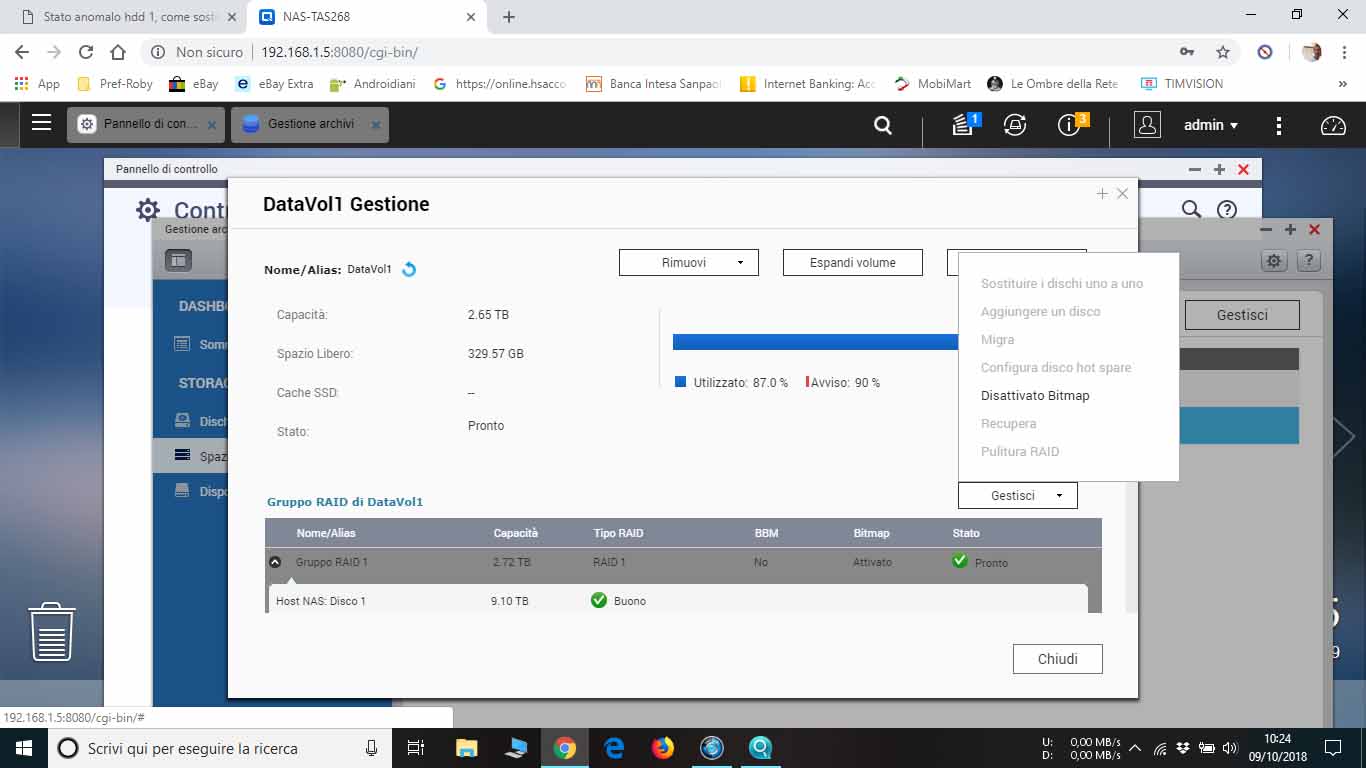1366x768 pixels.
Task: Open the Gestisci dropdown for RAID group
Action: point(1017,495)
